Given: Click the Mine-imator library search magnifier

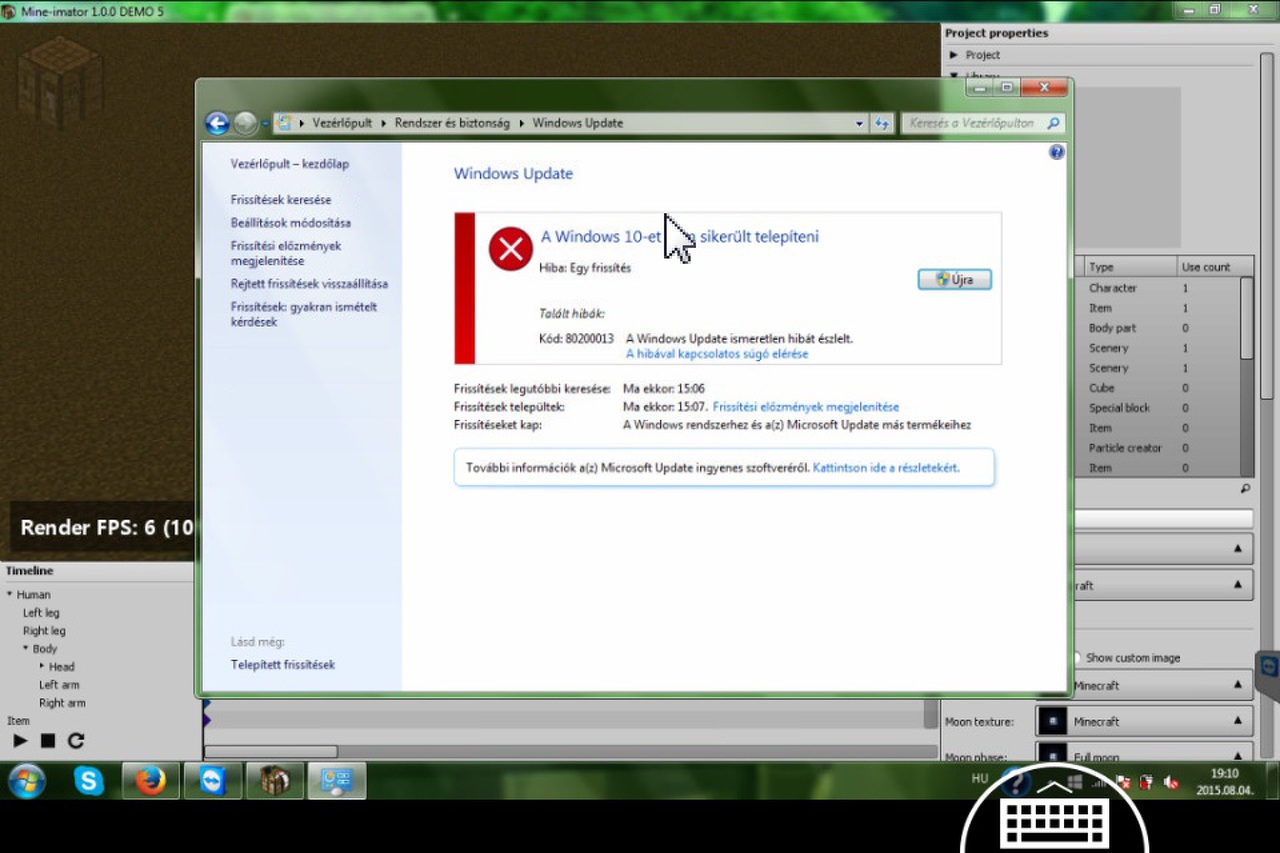Looking at the screenshot, I should (1245, 489).
